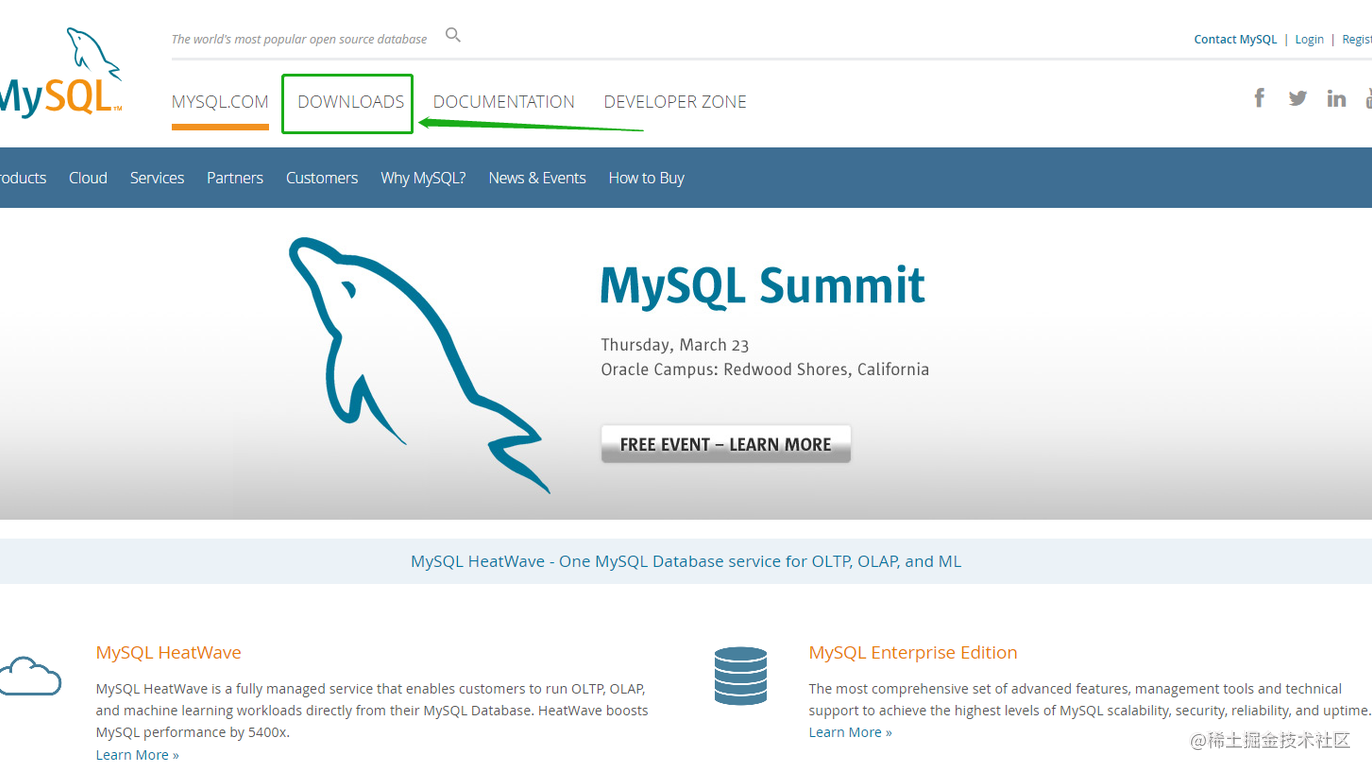The height and width of the screenshot is (772, 1372).
Task: Open the search icon
Action: coord(452,33)
